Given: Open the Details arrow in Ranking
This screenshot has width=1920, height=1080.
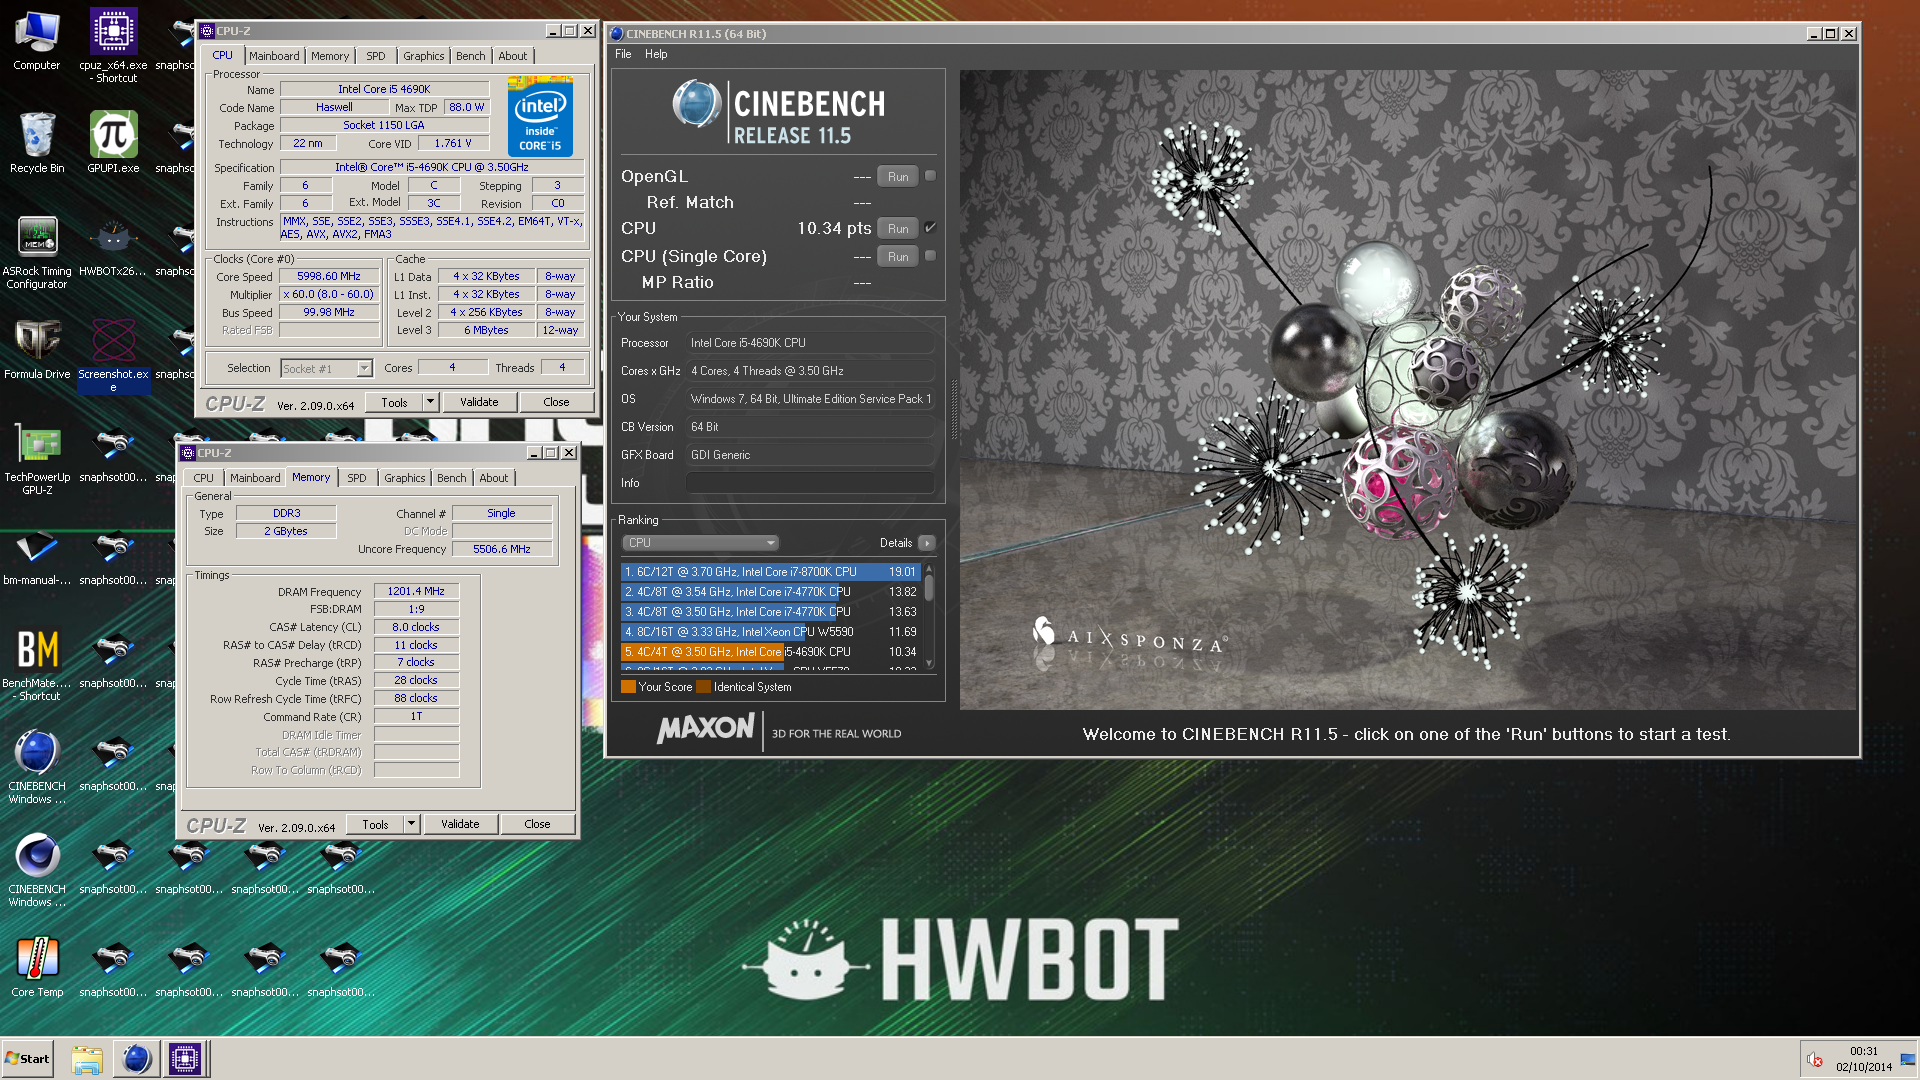Looking at the screenshot, I should [927, 543].
